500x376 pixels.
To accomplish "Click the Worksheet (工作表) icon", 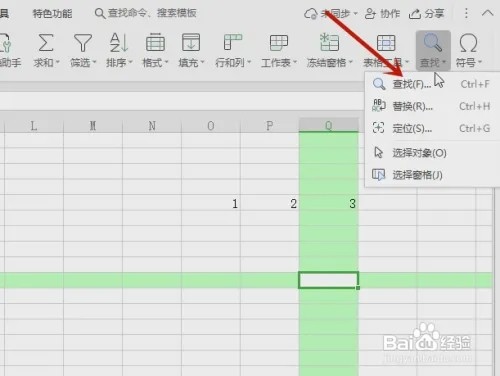I will point(279,43).
